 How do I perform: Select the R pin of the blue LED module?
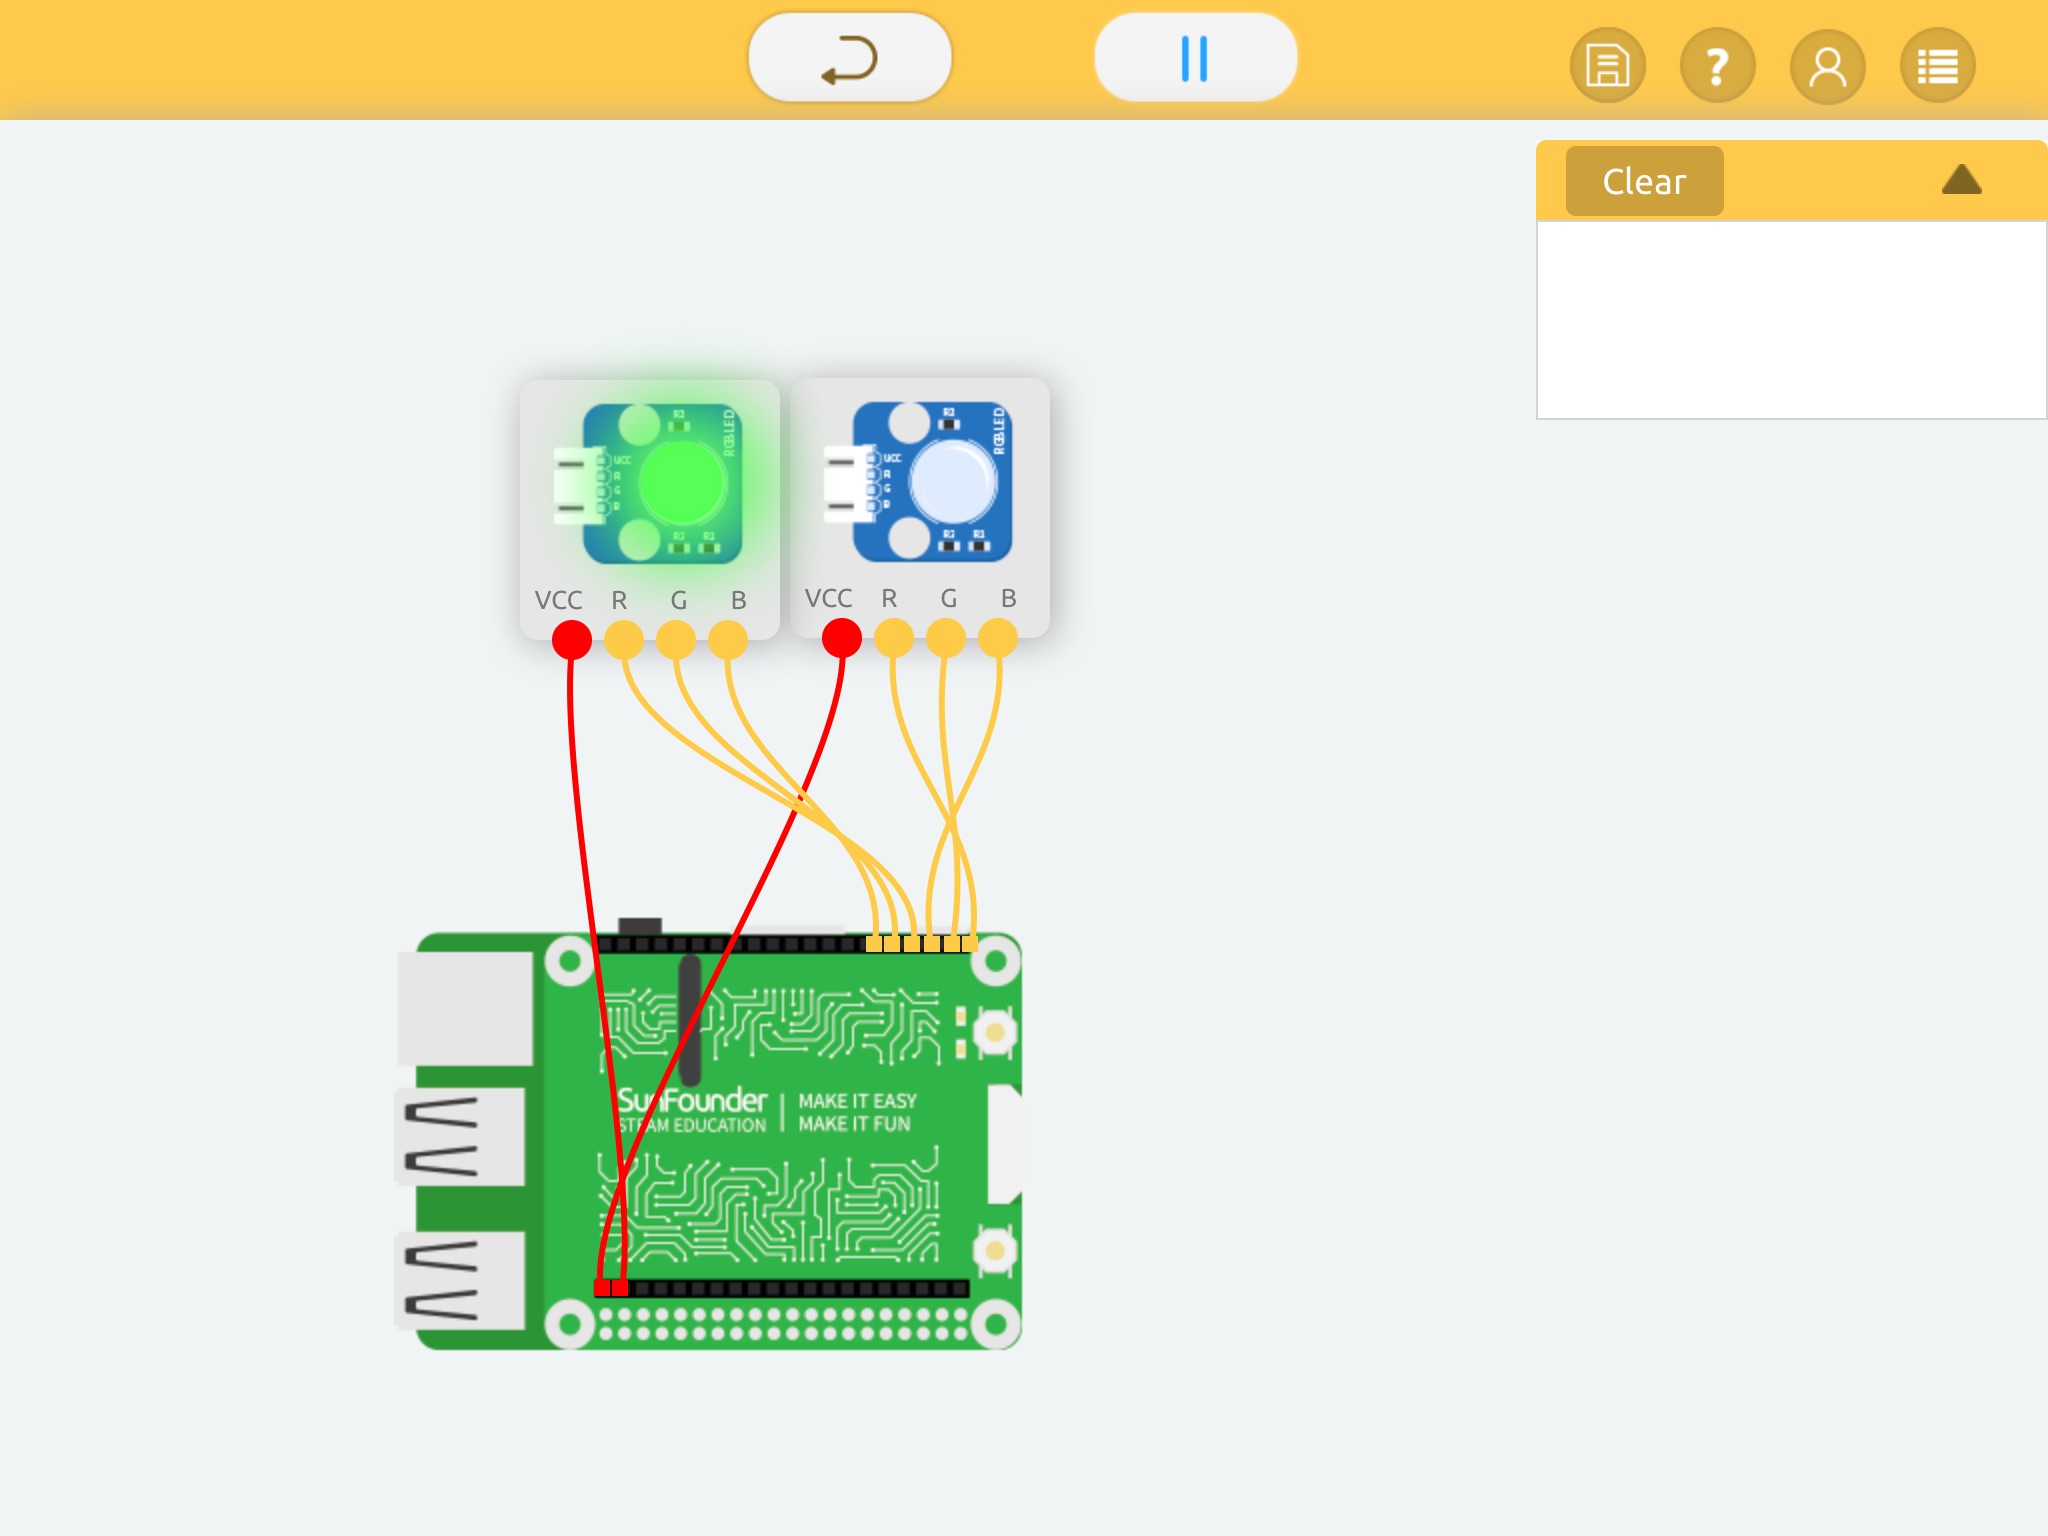click(x=894, y=638)
